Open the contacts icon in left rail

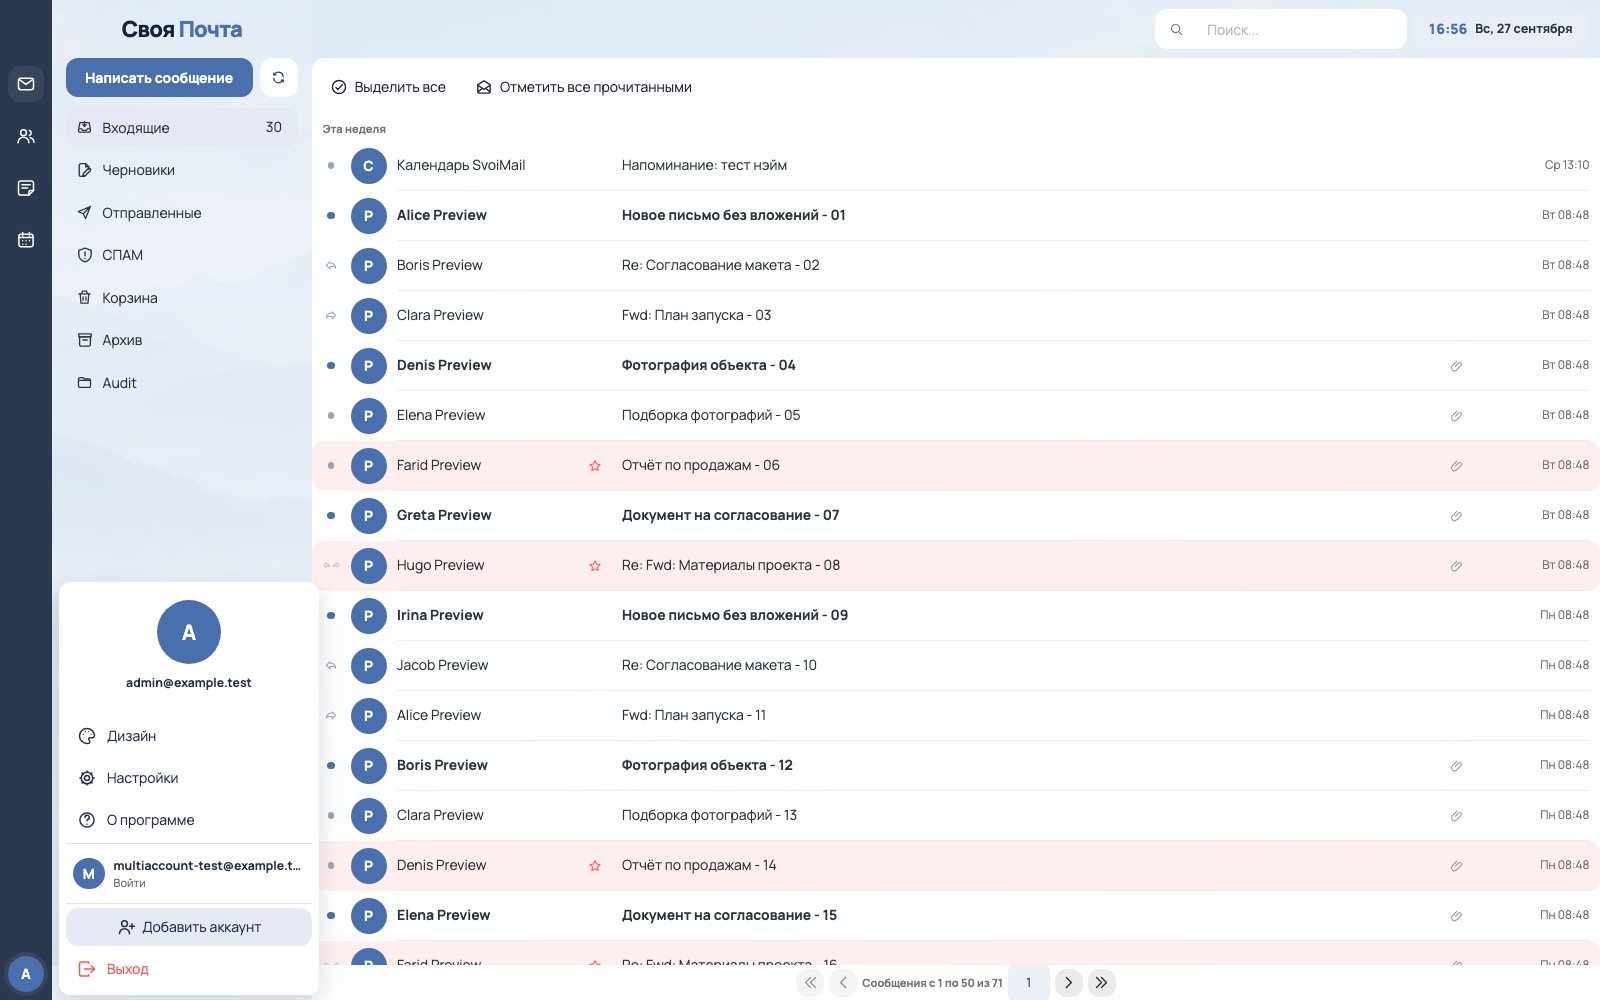coord(26,136)
